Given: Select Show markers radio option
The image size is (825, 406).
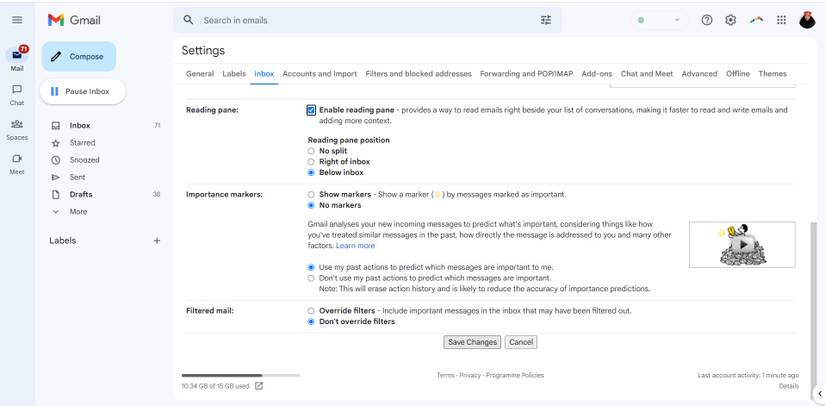Looking at the screenshot, I should (x=311, y=194).
